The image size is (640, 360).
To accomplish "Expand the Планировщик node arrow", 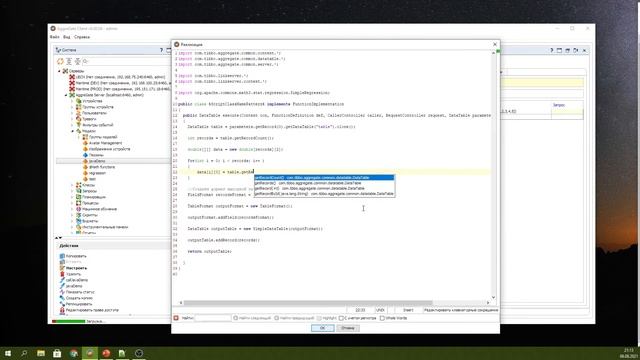I will [x=72, y=197].
